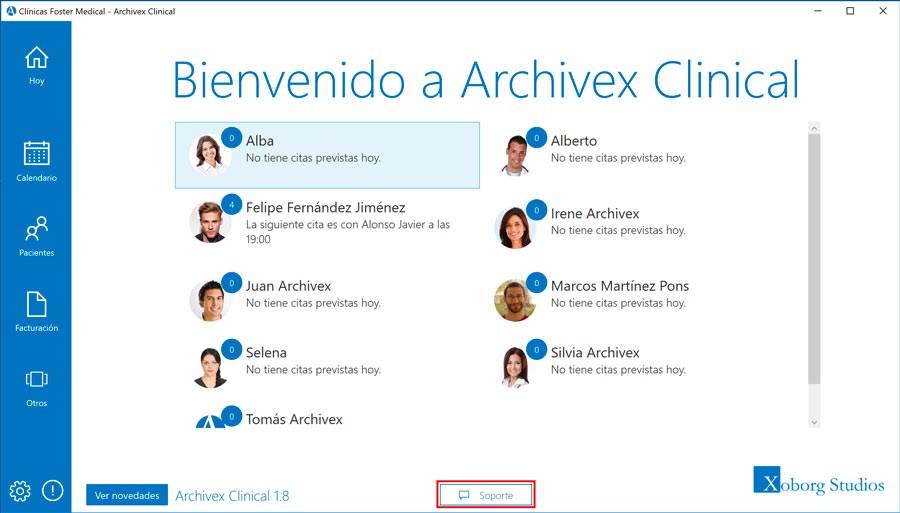Close the Archivex Clinical window
The width and height of the screenshot is (900, 513).
[x=883, y=11]
